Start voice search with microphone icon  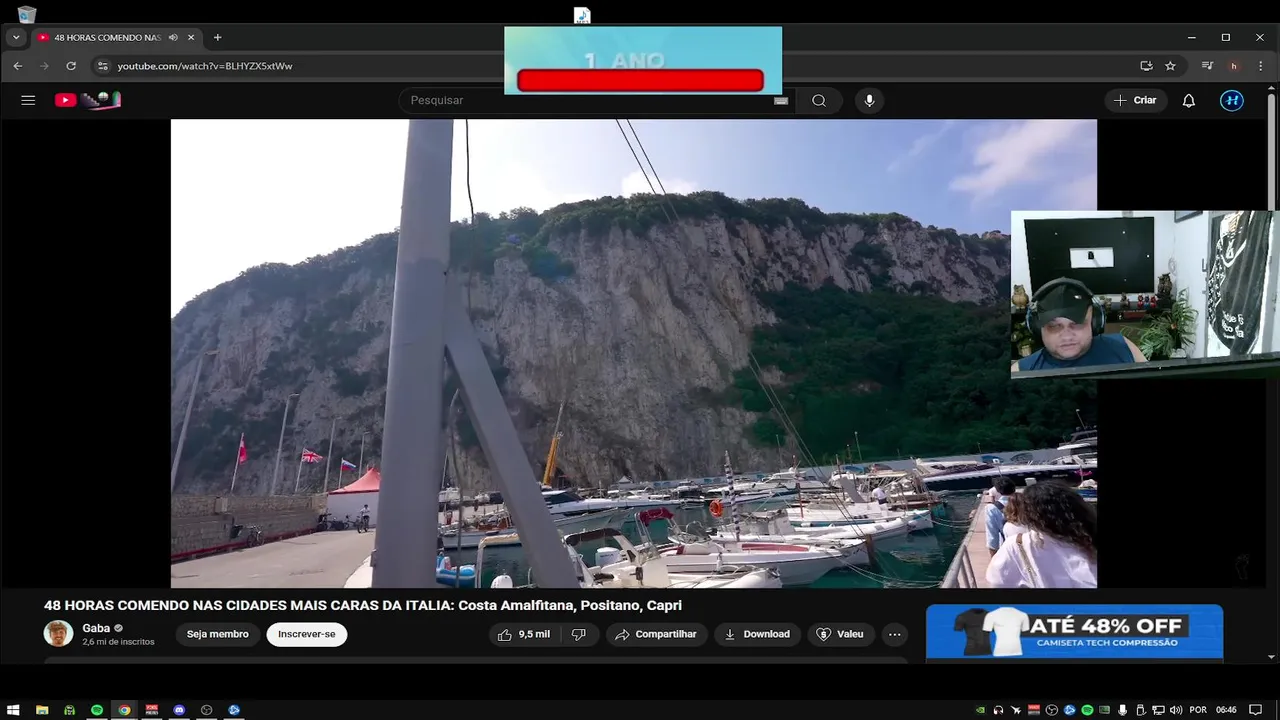(869, 100)
